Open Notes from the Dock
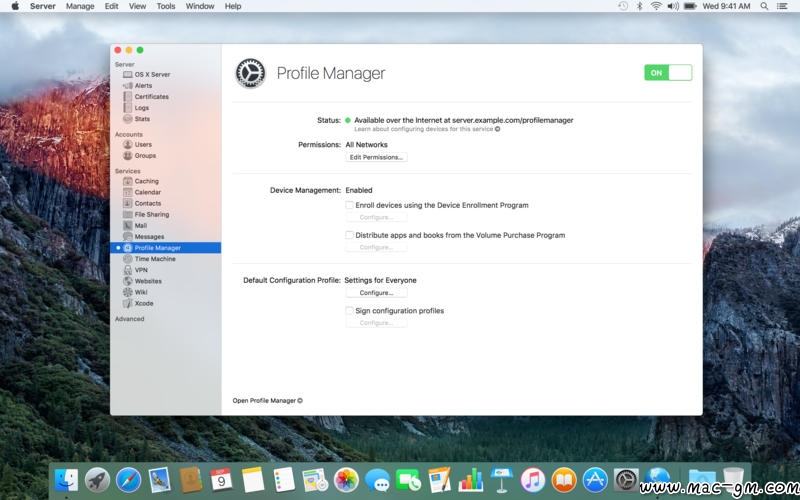Viewport: 800px width, 500px height. [253, 480]
